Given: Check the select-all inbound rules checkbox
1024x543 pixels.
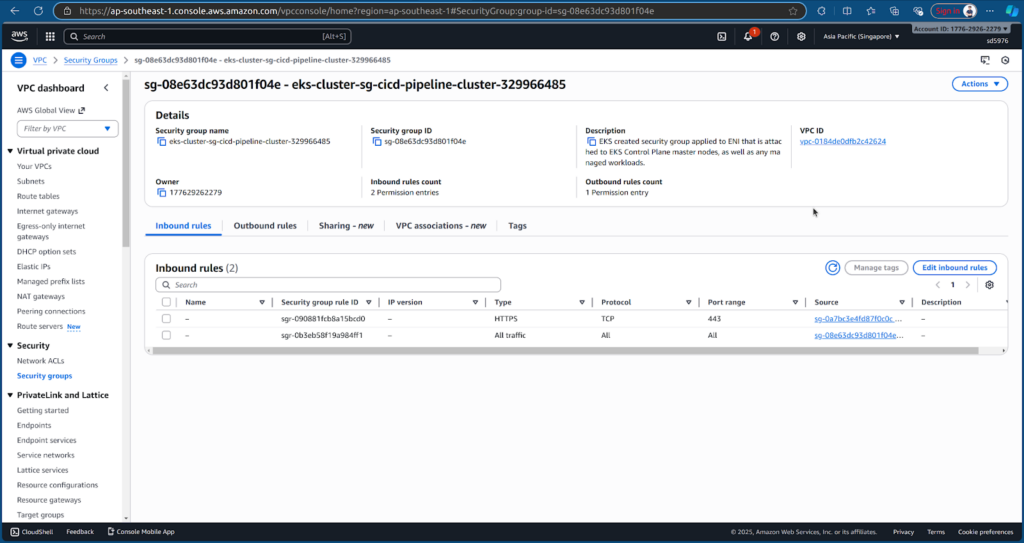Looking at the screenshot, I should [166, 302].
